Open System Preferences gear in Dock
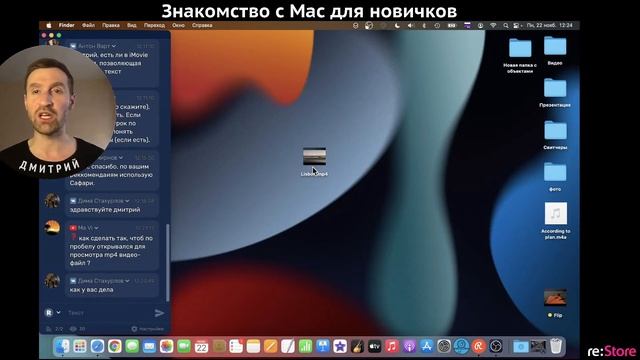This screenshot has height=360, width=640. 444,347
